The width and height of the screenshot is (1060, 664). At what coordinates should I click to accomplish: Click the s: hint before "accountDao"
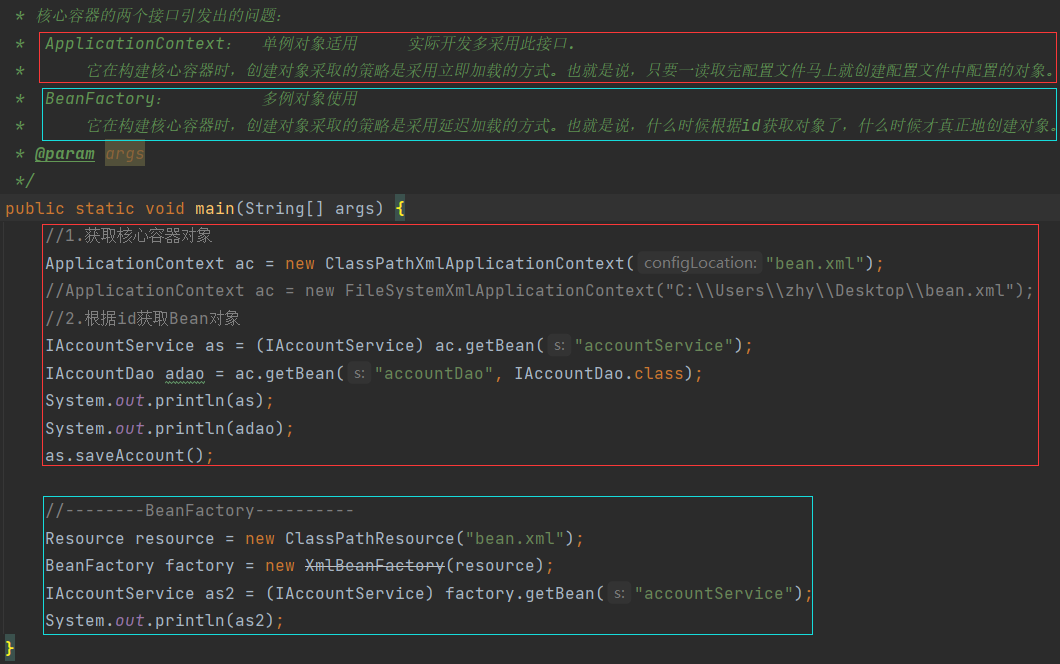[359, 373]
